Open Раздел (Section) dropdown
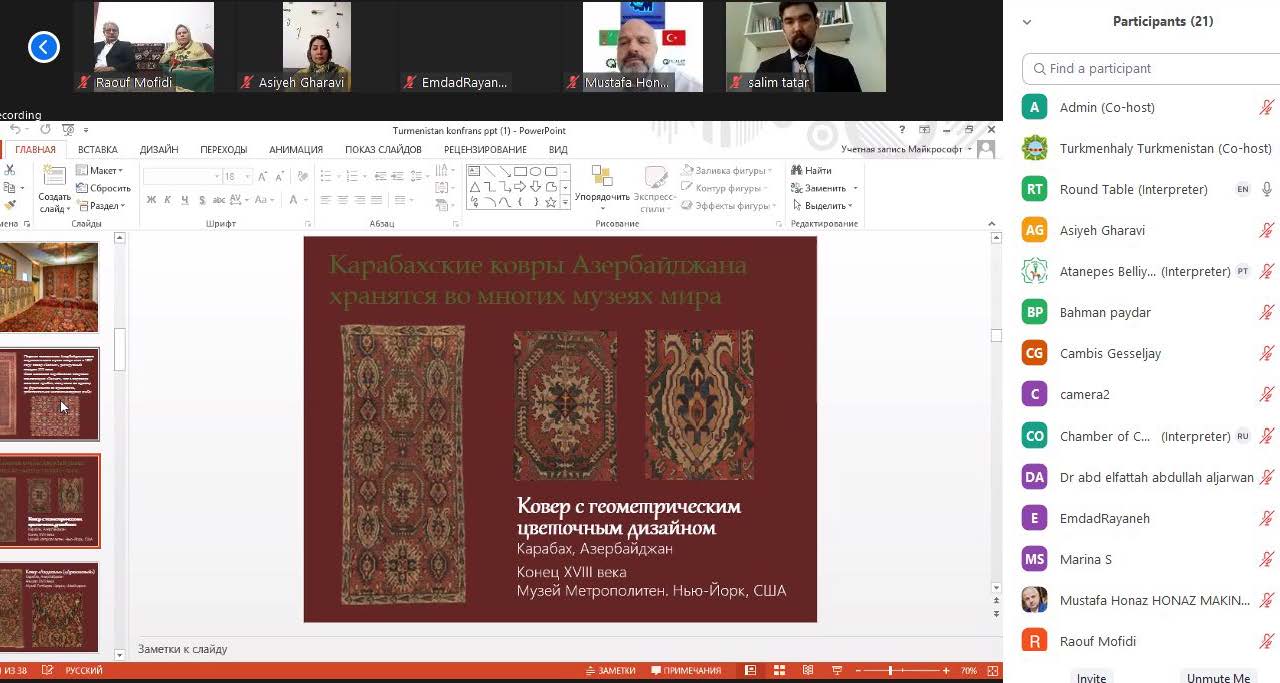1280x683 pixels. coord(101,206)
